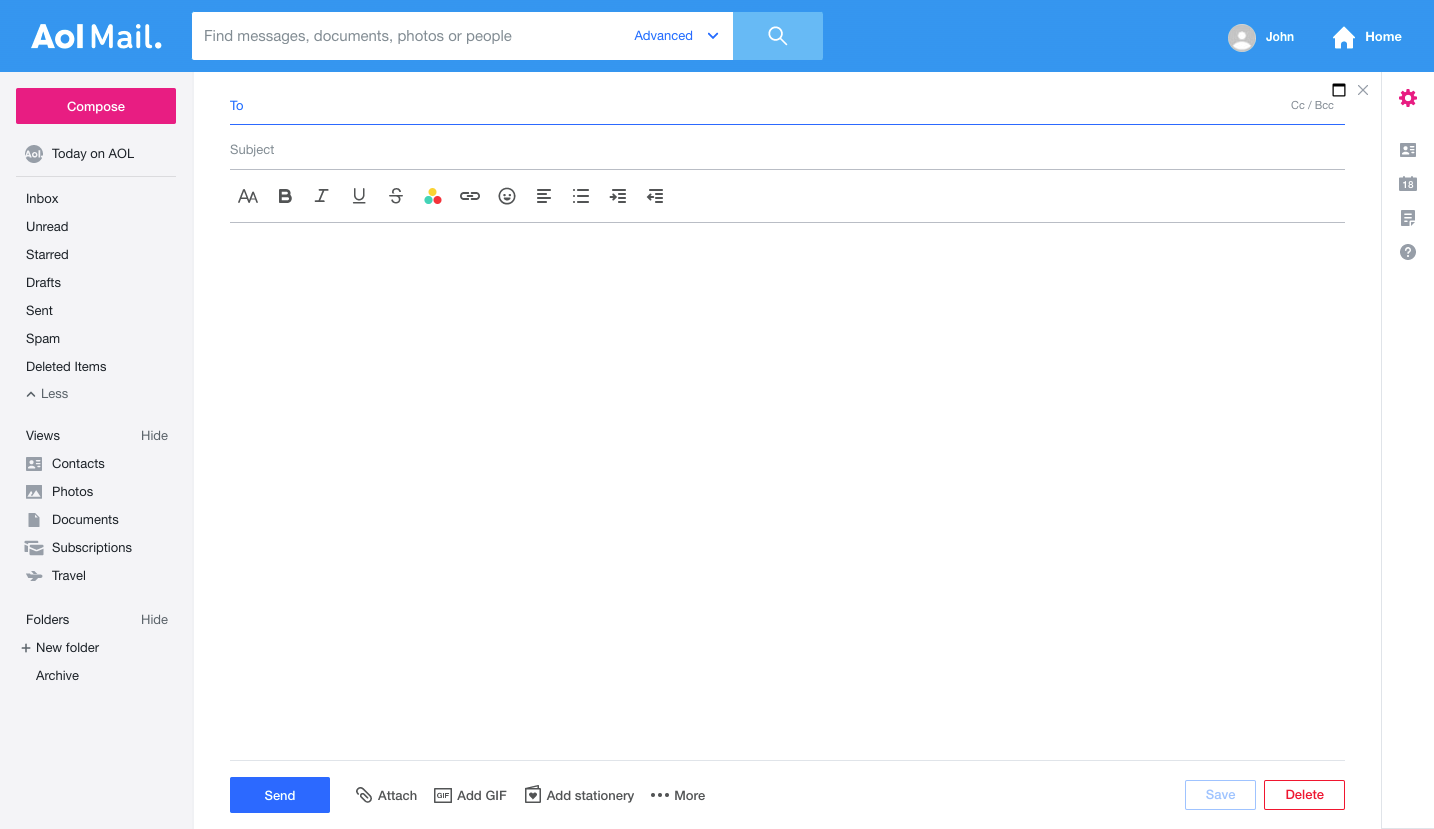The width and height of the screenshot is (1434, 829).
Task: Hide the Views section
Action: coord(154,436)
